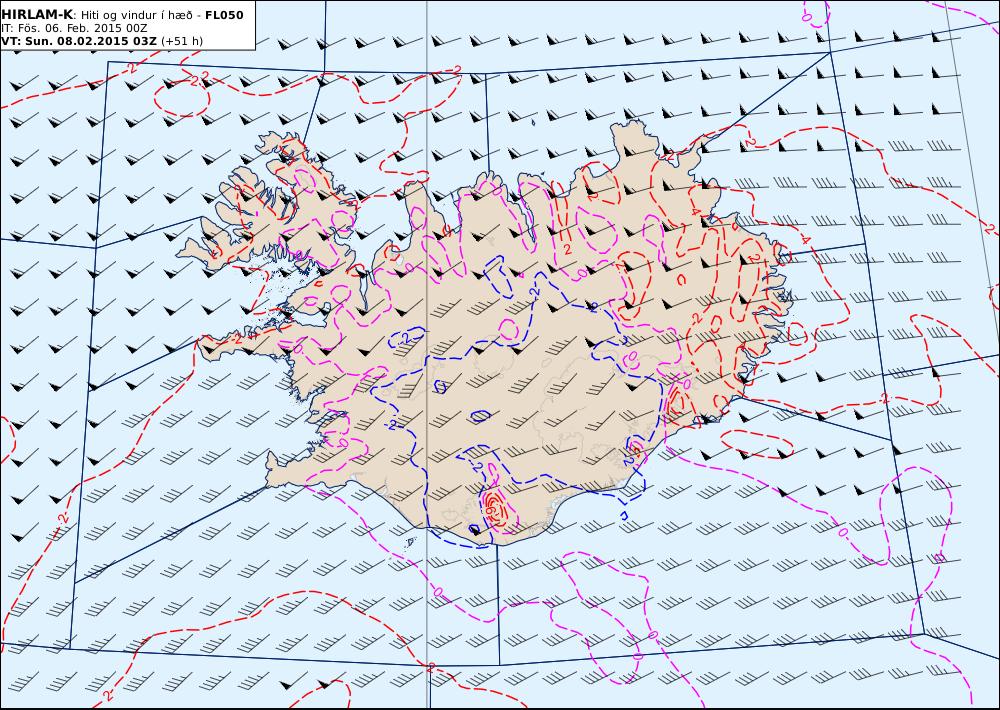Select the VT: Sun. 08.02.2015 03Z line
1000x710 pixels.
[79, 41]
